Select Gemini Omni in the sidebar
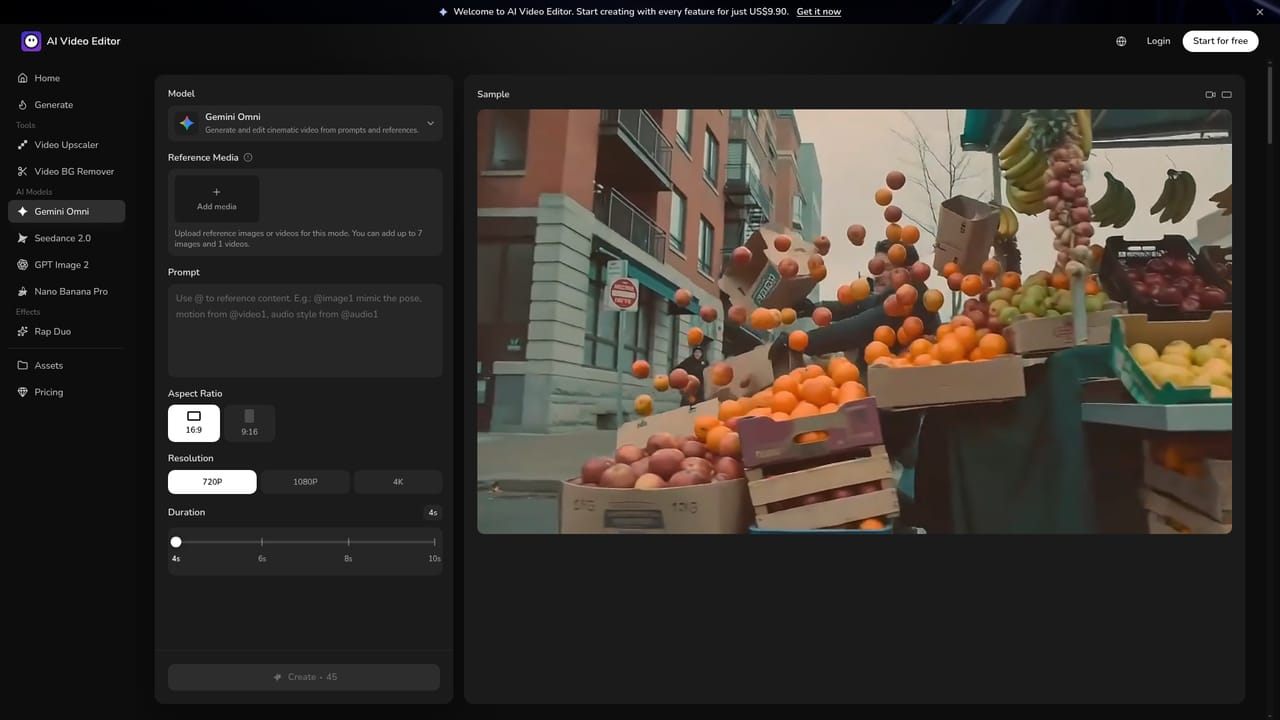1280x720 pixels. tap(66, 212)
